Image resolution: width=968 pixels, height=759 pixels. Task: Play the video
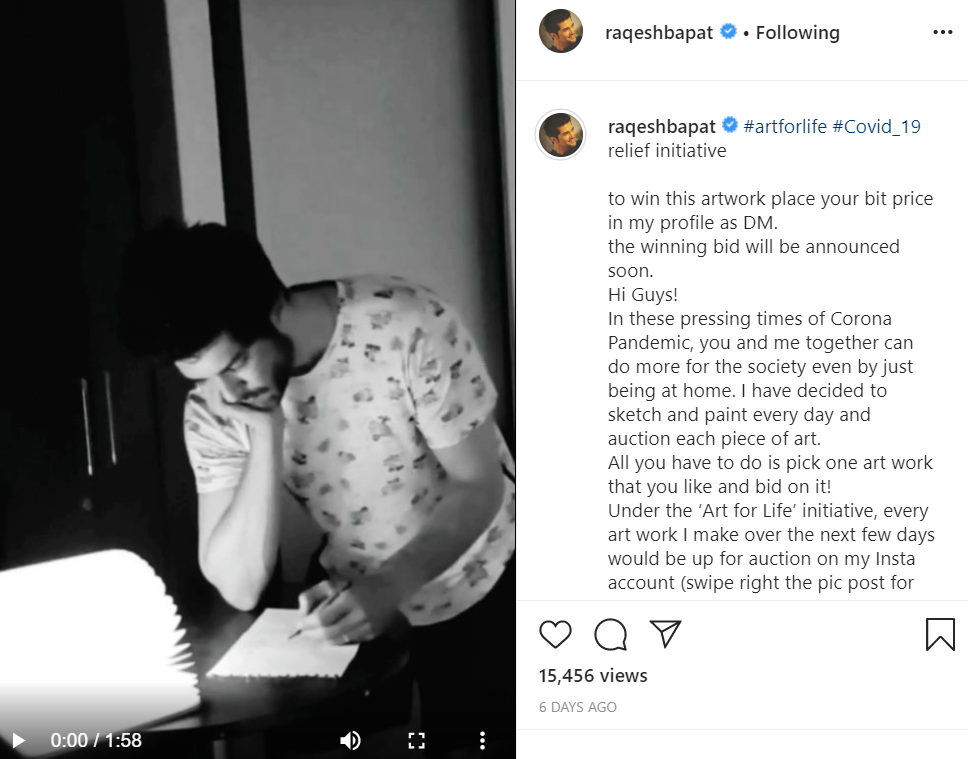(x=18, y=740)
